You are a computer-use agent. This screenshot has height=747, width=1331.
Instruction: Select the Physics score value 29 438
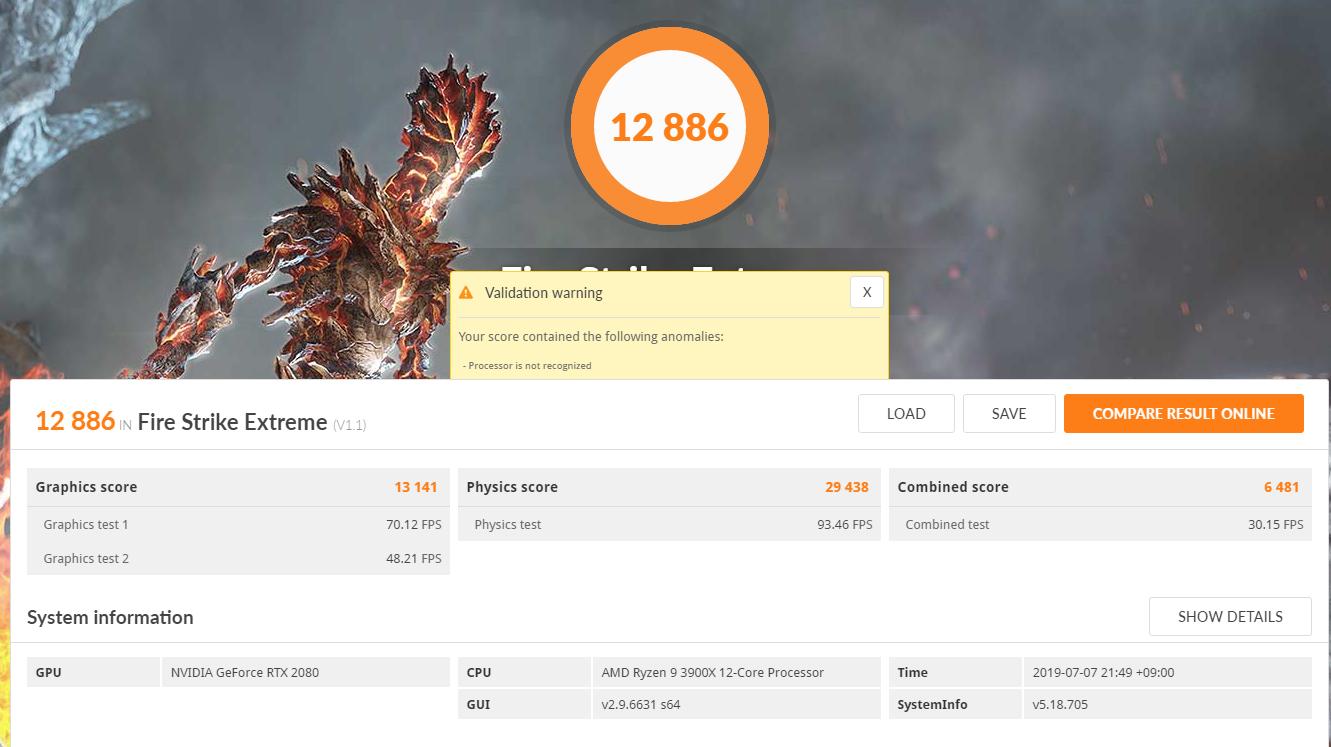[847, 487]
